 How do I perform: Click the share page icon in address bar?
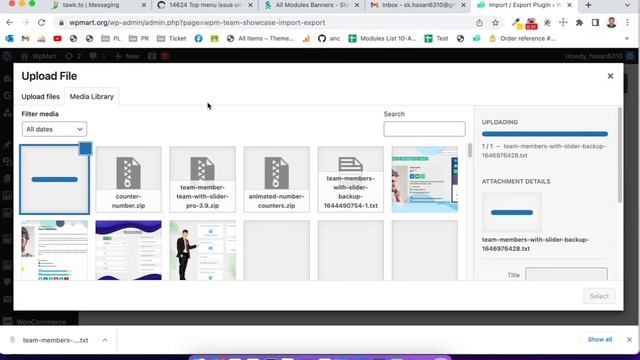click(479, 22)
